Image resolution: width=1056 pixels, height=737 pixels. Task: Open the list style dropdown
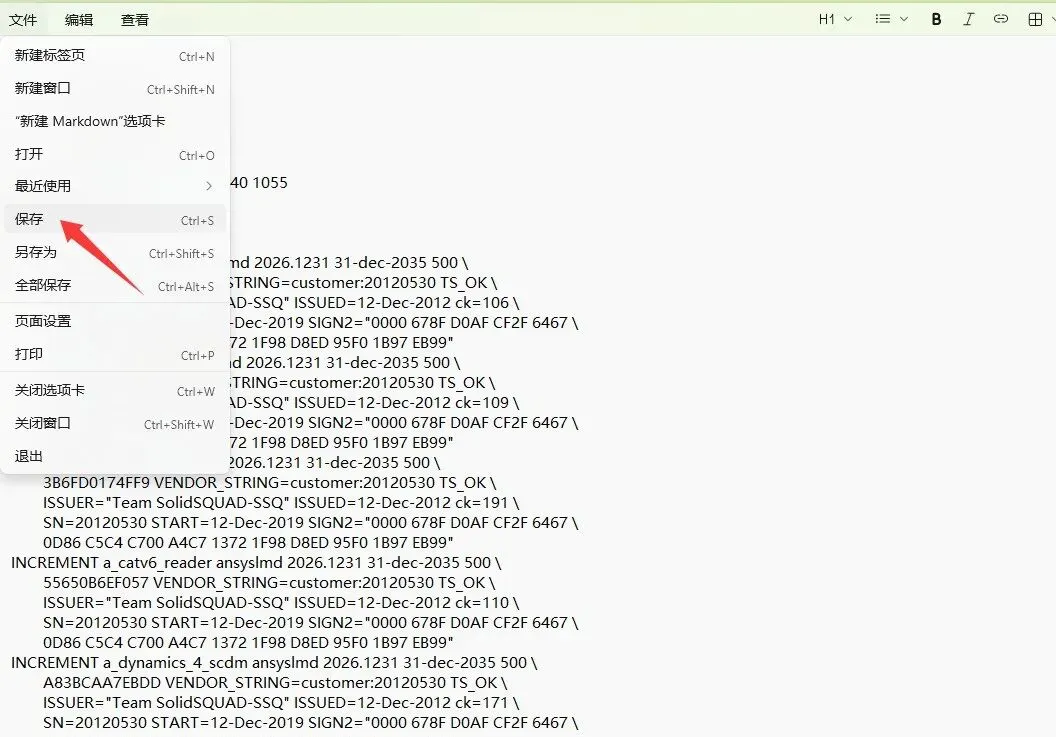click(x=892, y=20)
